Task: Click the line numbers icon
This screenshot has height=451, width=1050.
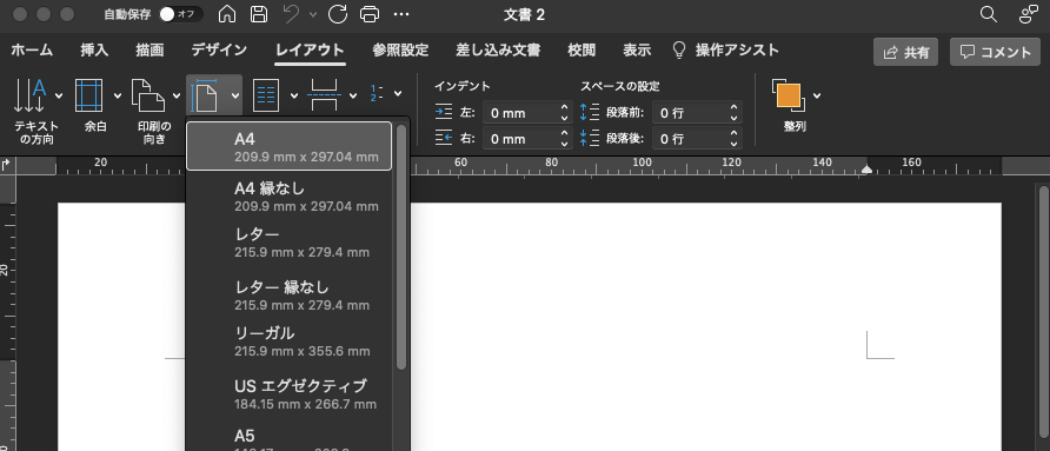Action: pos(376,94)
